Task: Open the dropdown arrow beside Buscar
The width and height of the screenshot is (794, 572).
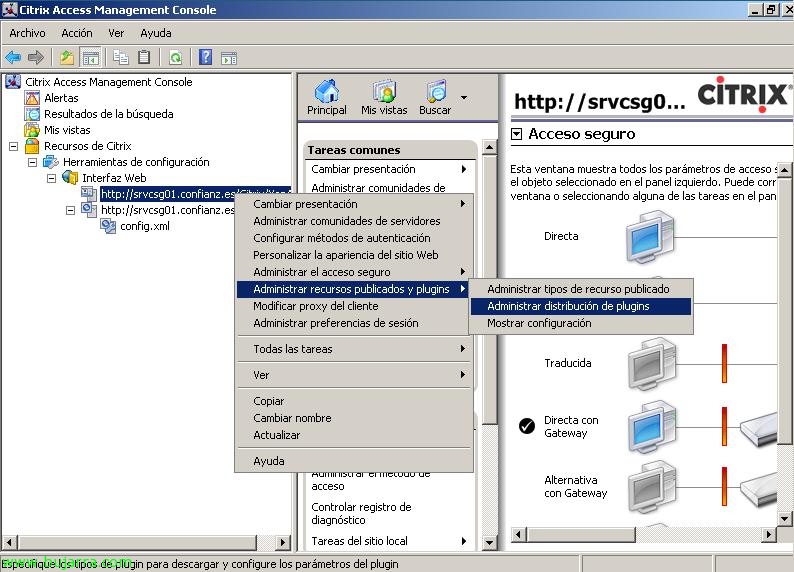Action: (464, 97)
